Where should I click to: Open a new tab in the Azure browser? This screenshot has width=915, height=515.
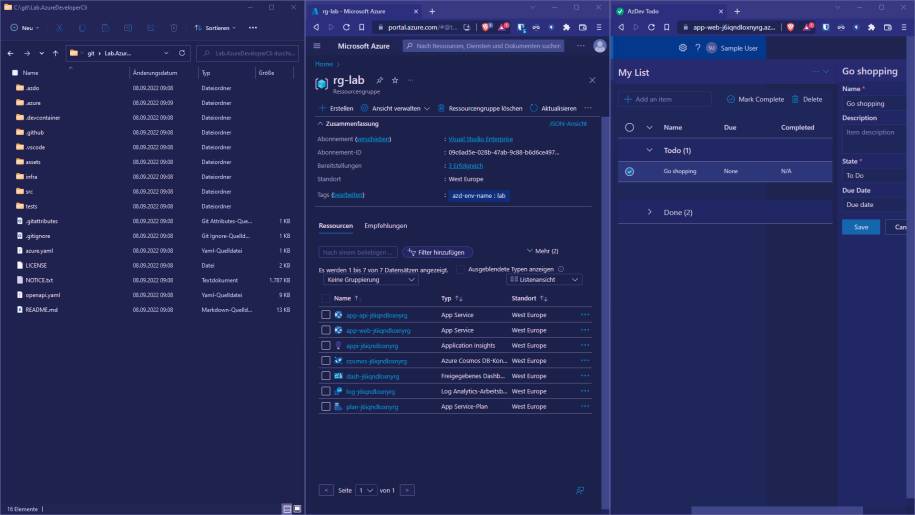coord(432,11)
